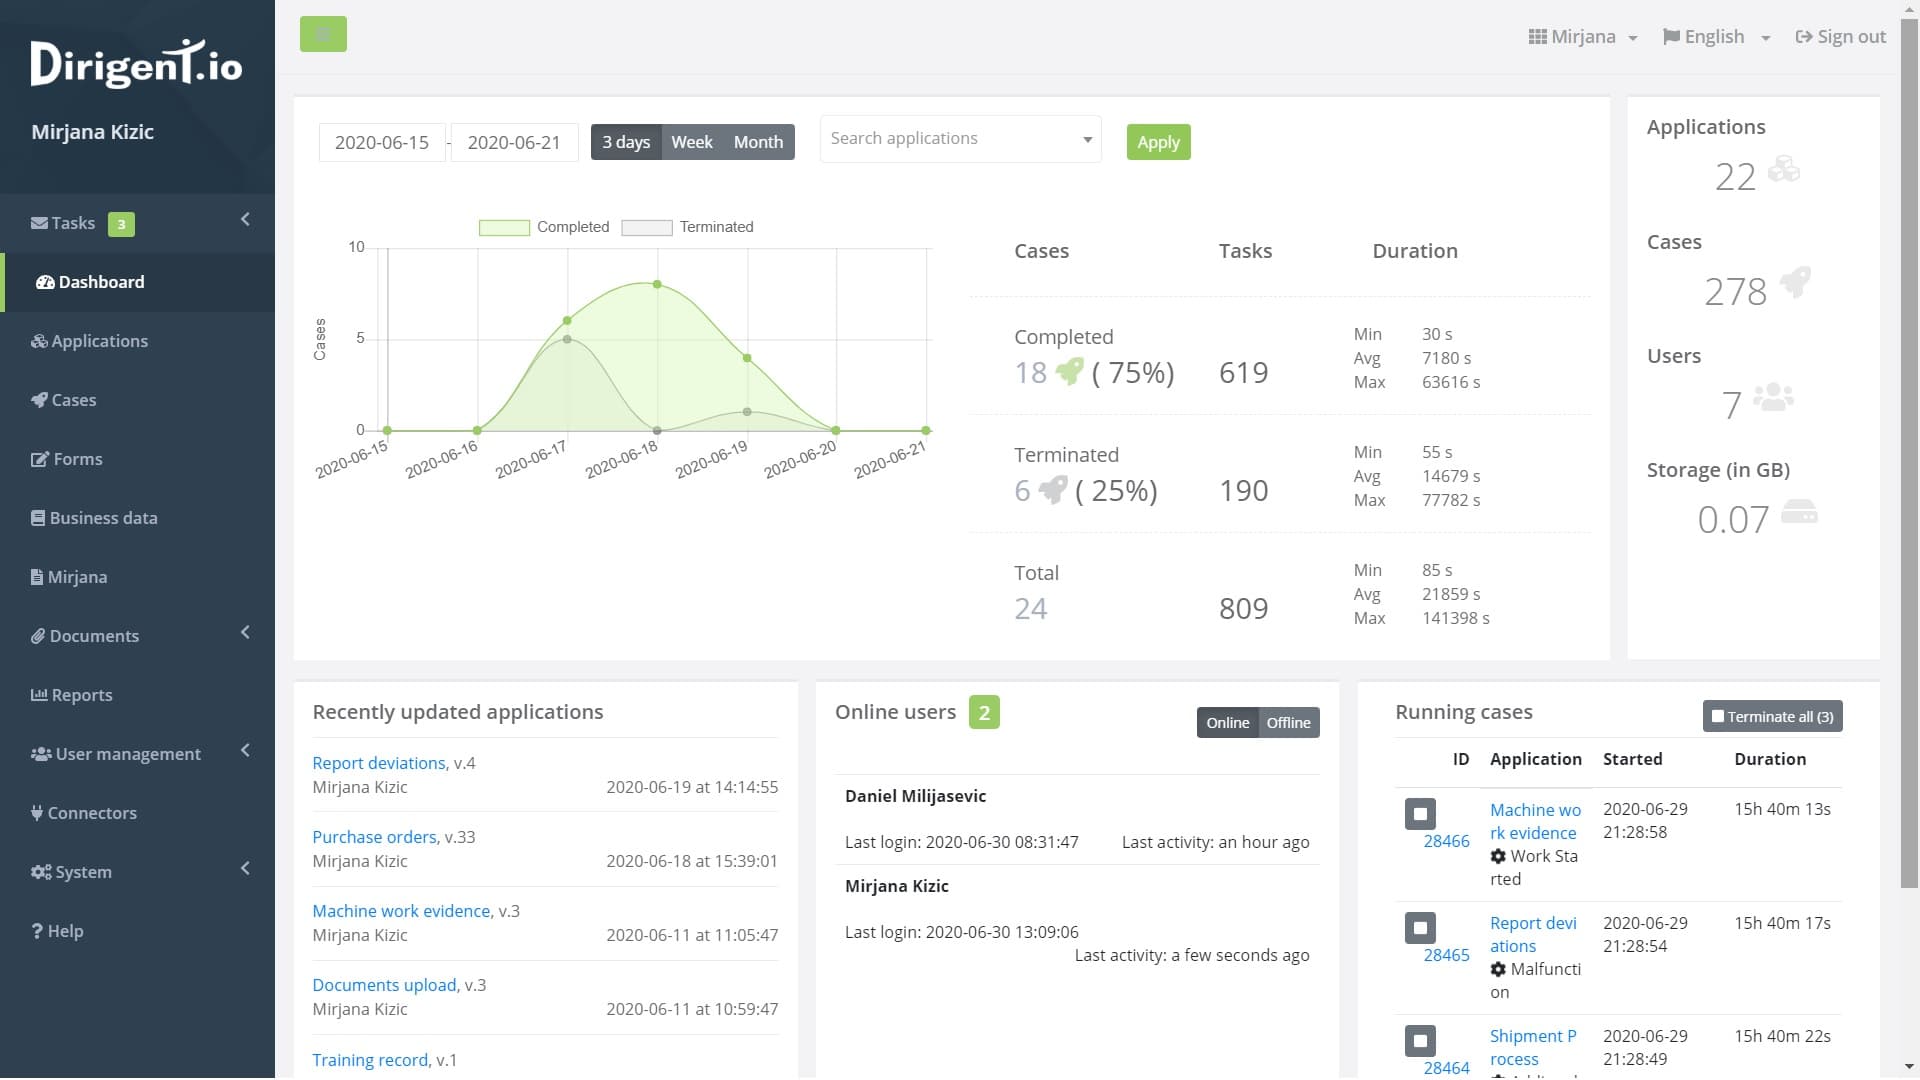Image resolution: width=1920 pixels, height=1080 pixels.
Task: Click the Completed cases rocket icon
Action: tap(1069, 372)
